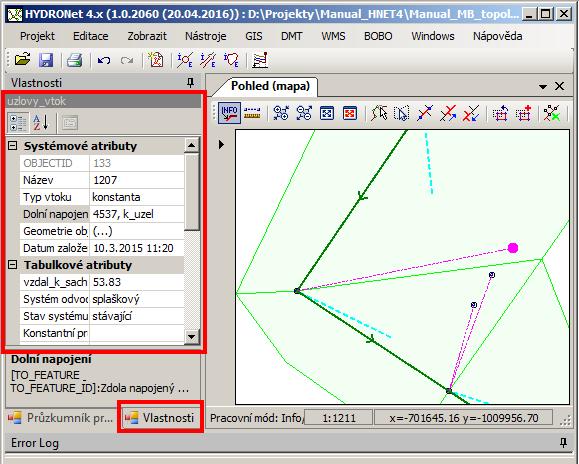The width and height of the screenshot is (579, 464).
Task: Click the pipe segment import/export icon
Action: pyautogui.click(x=208, y=60)
